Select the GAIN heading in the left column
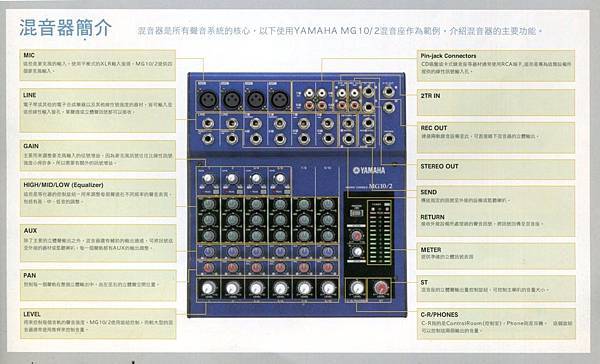The width and height of the screenshot is (600, 364). (31, 146)
